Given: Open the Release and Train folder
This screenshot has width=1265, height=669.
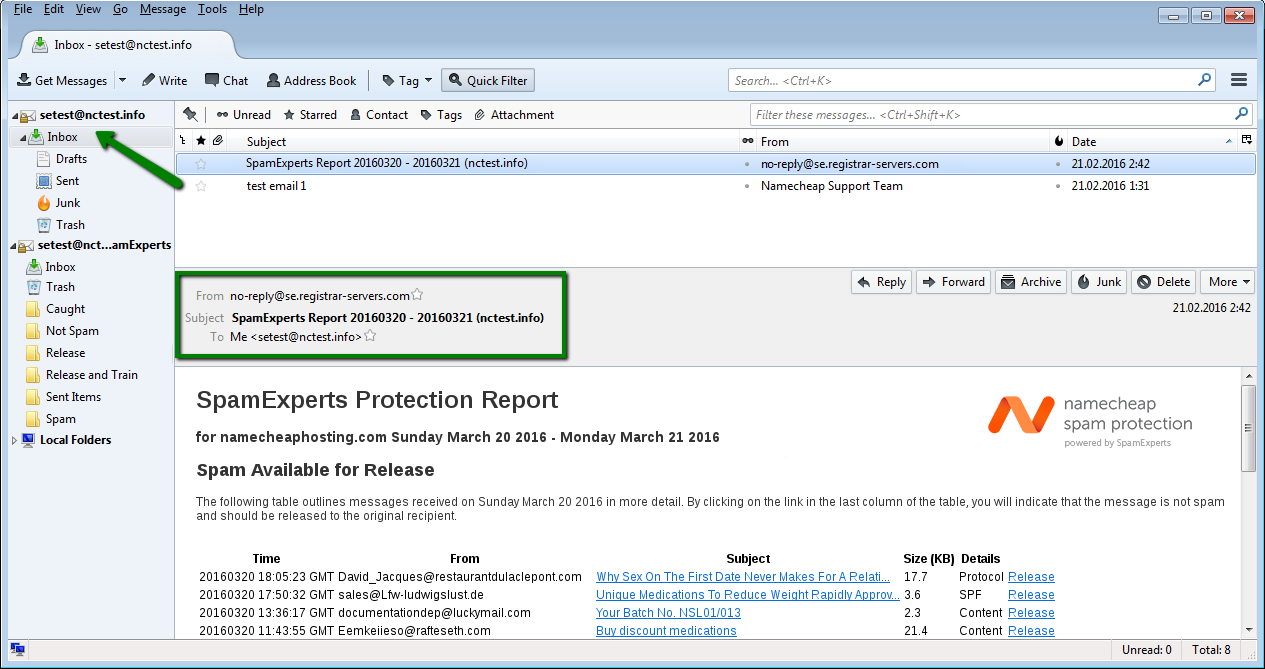Looking at the screenshot, I should pos(92,375).
